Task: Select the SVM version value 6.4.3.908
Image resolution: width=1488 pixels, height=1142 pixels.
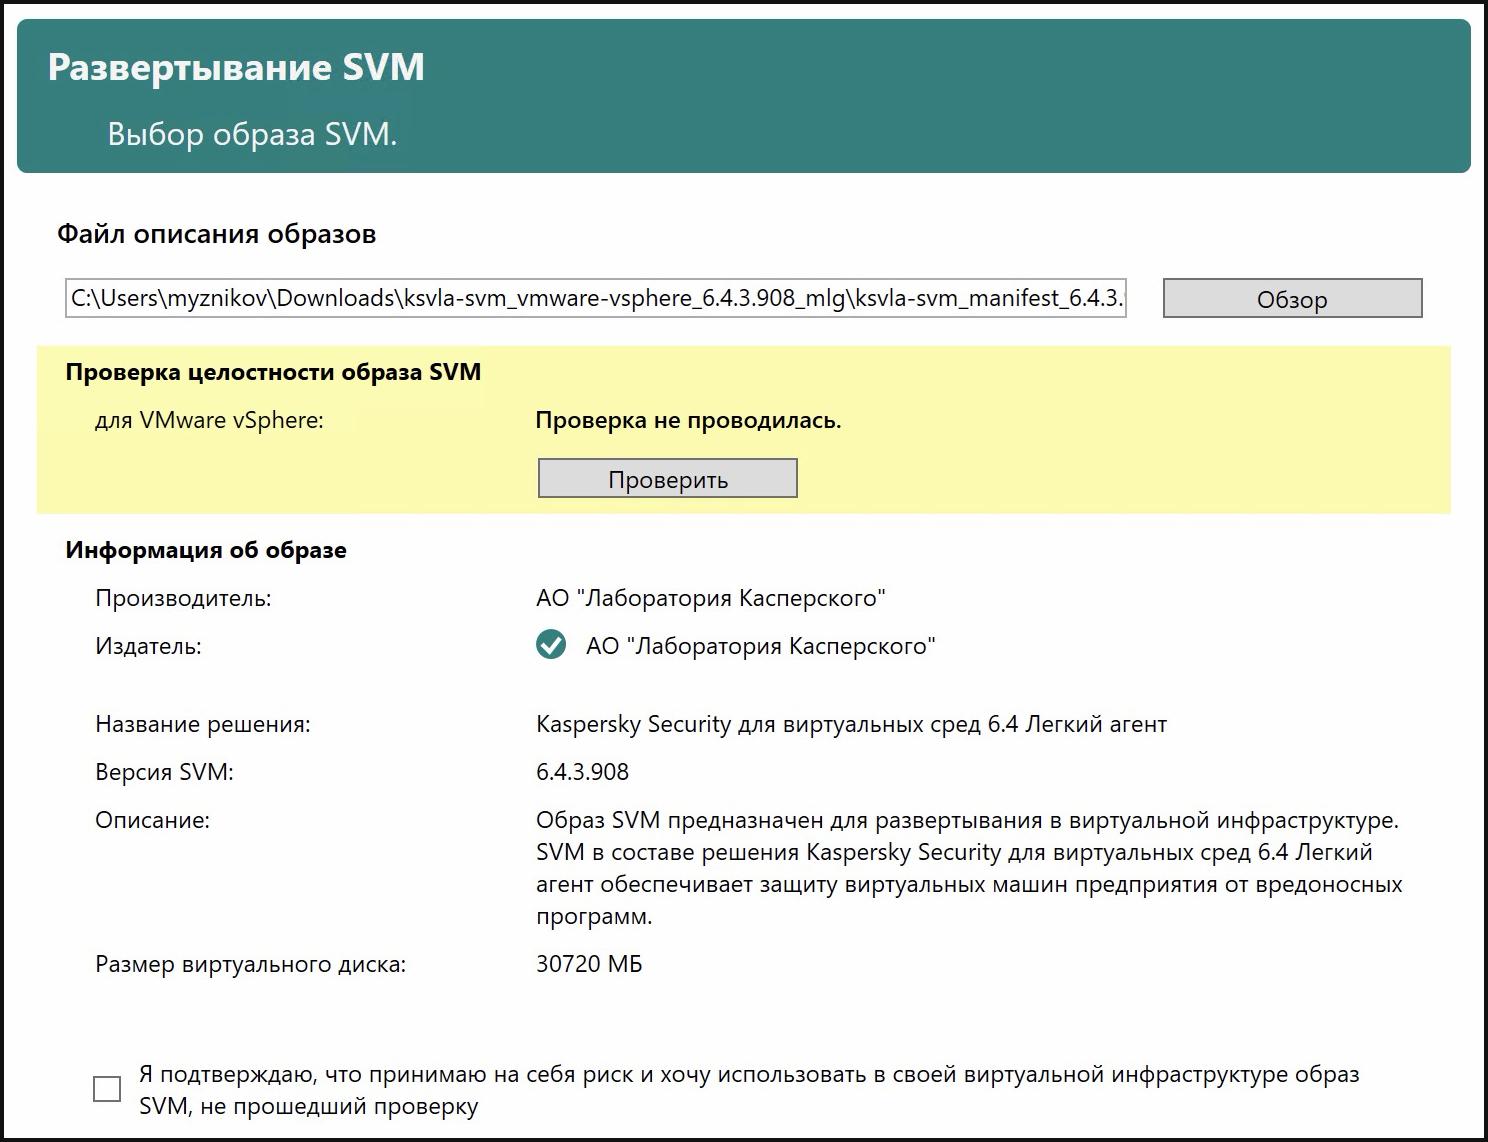Action: click(x=583, y=772)
